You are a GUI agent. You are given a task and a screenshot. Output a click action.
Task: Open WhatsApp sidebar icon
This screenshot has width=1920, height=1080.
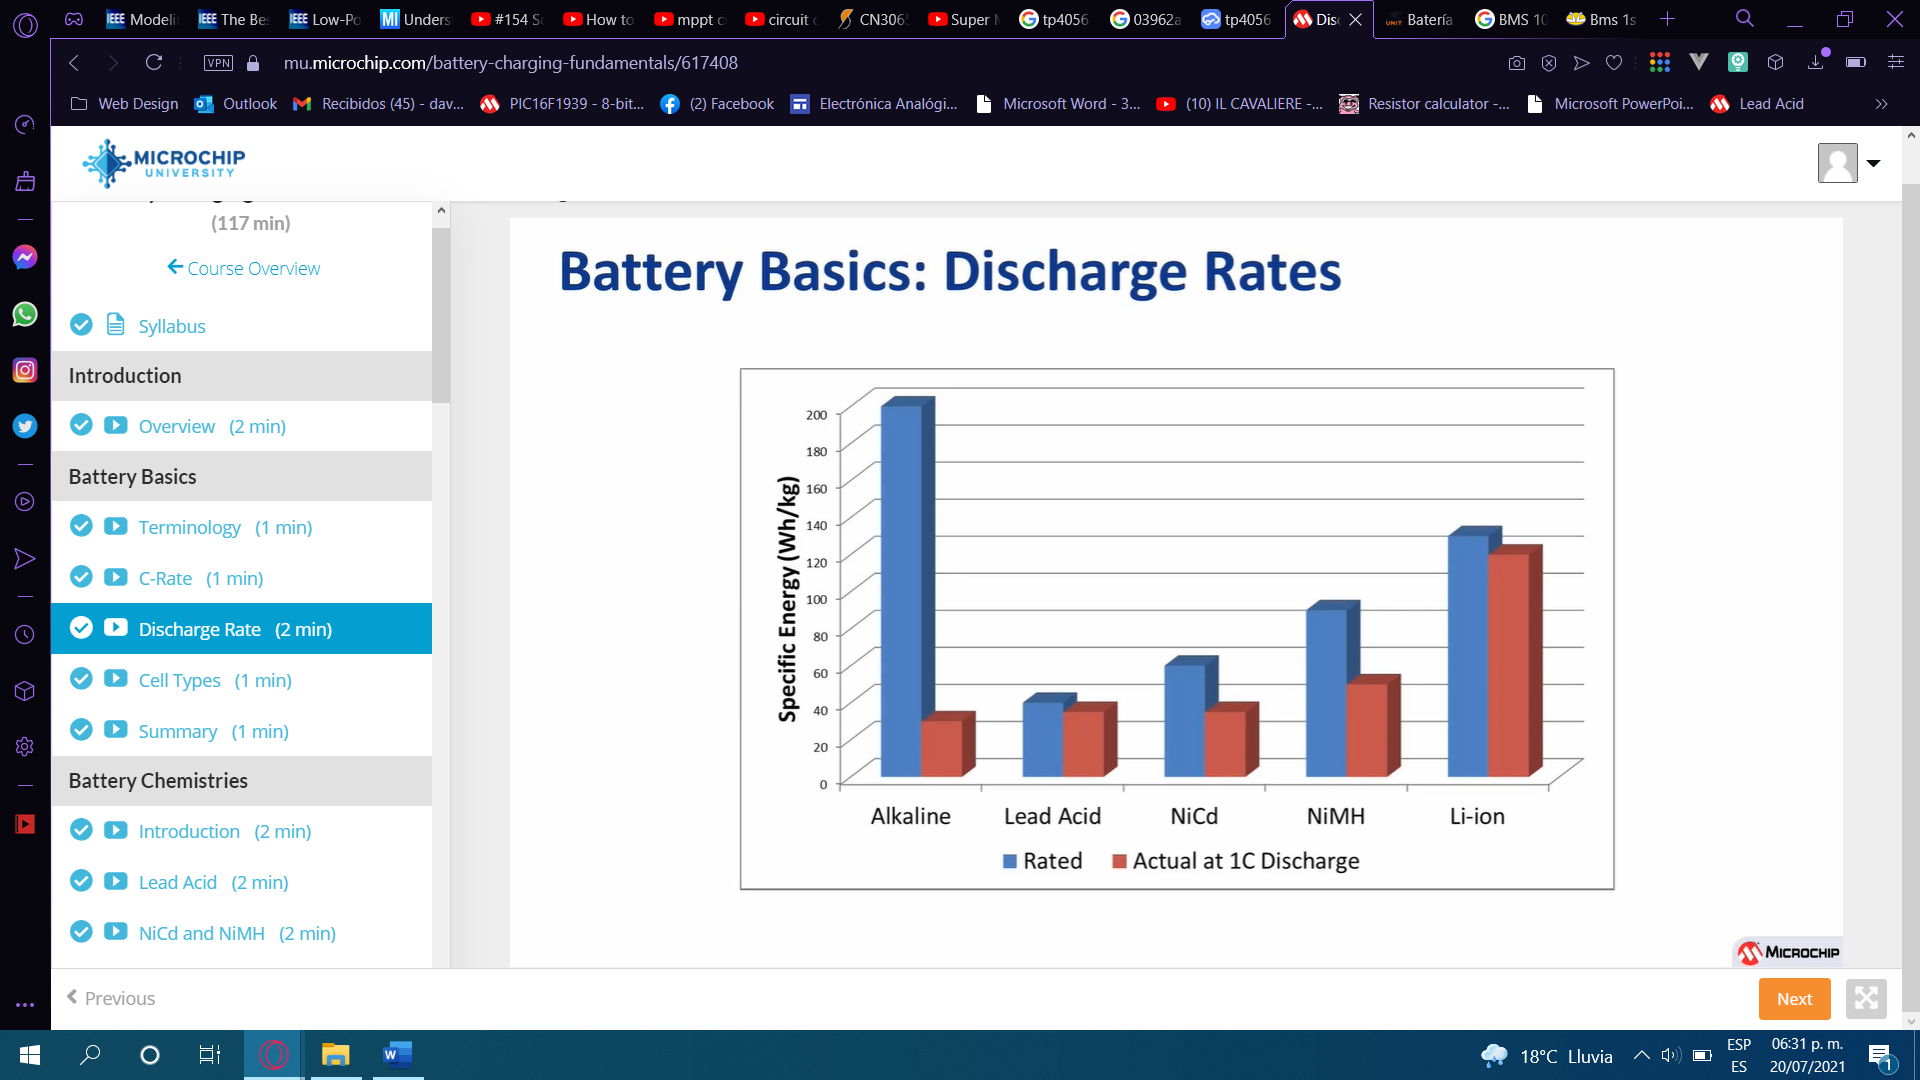pos(25,314)
